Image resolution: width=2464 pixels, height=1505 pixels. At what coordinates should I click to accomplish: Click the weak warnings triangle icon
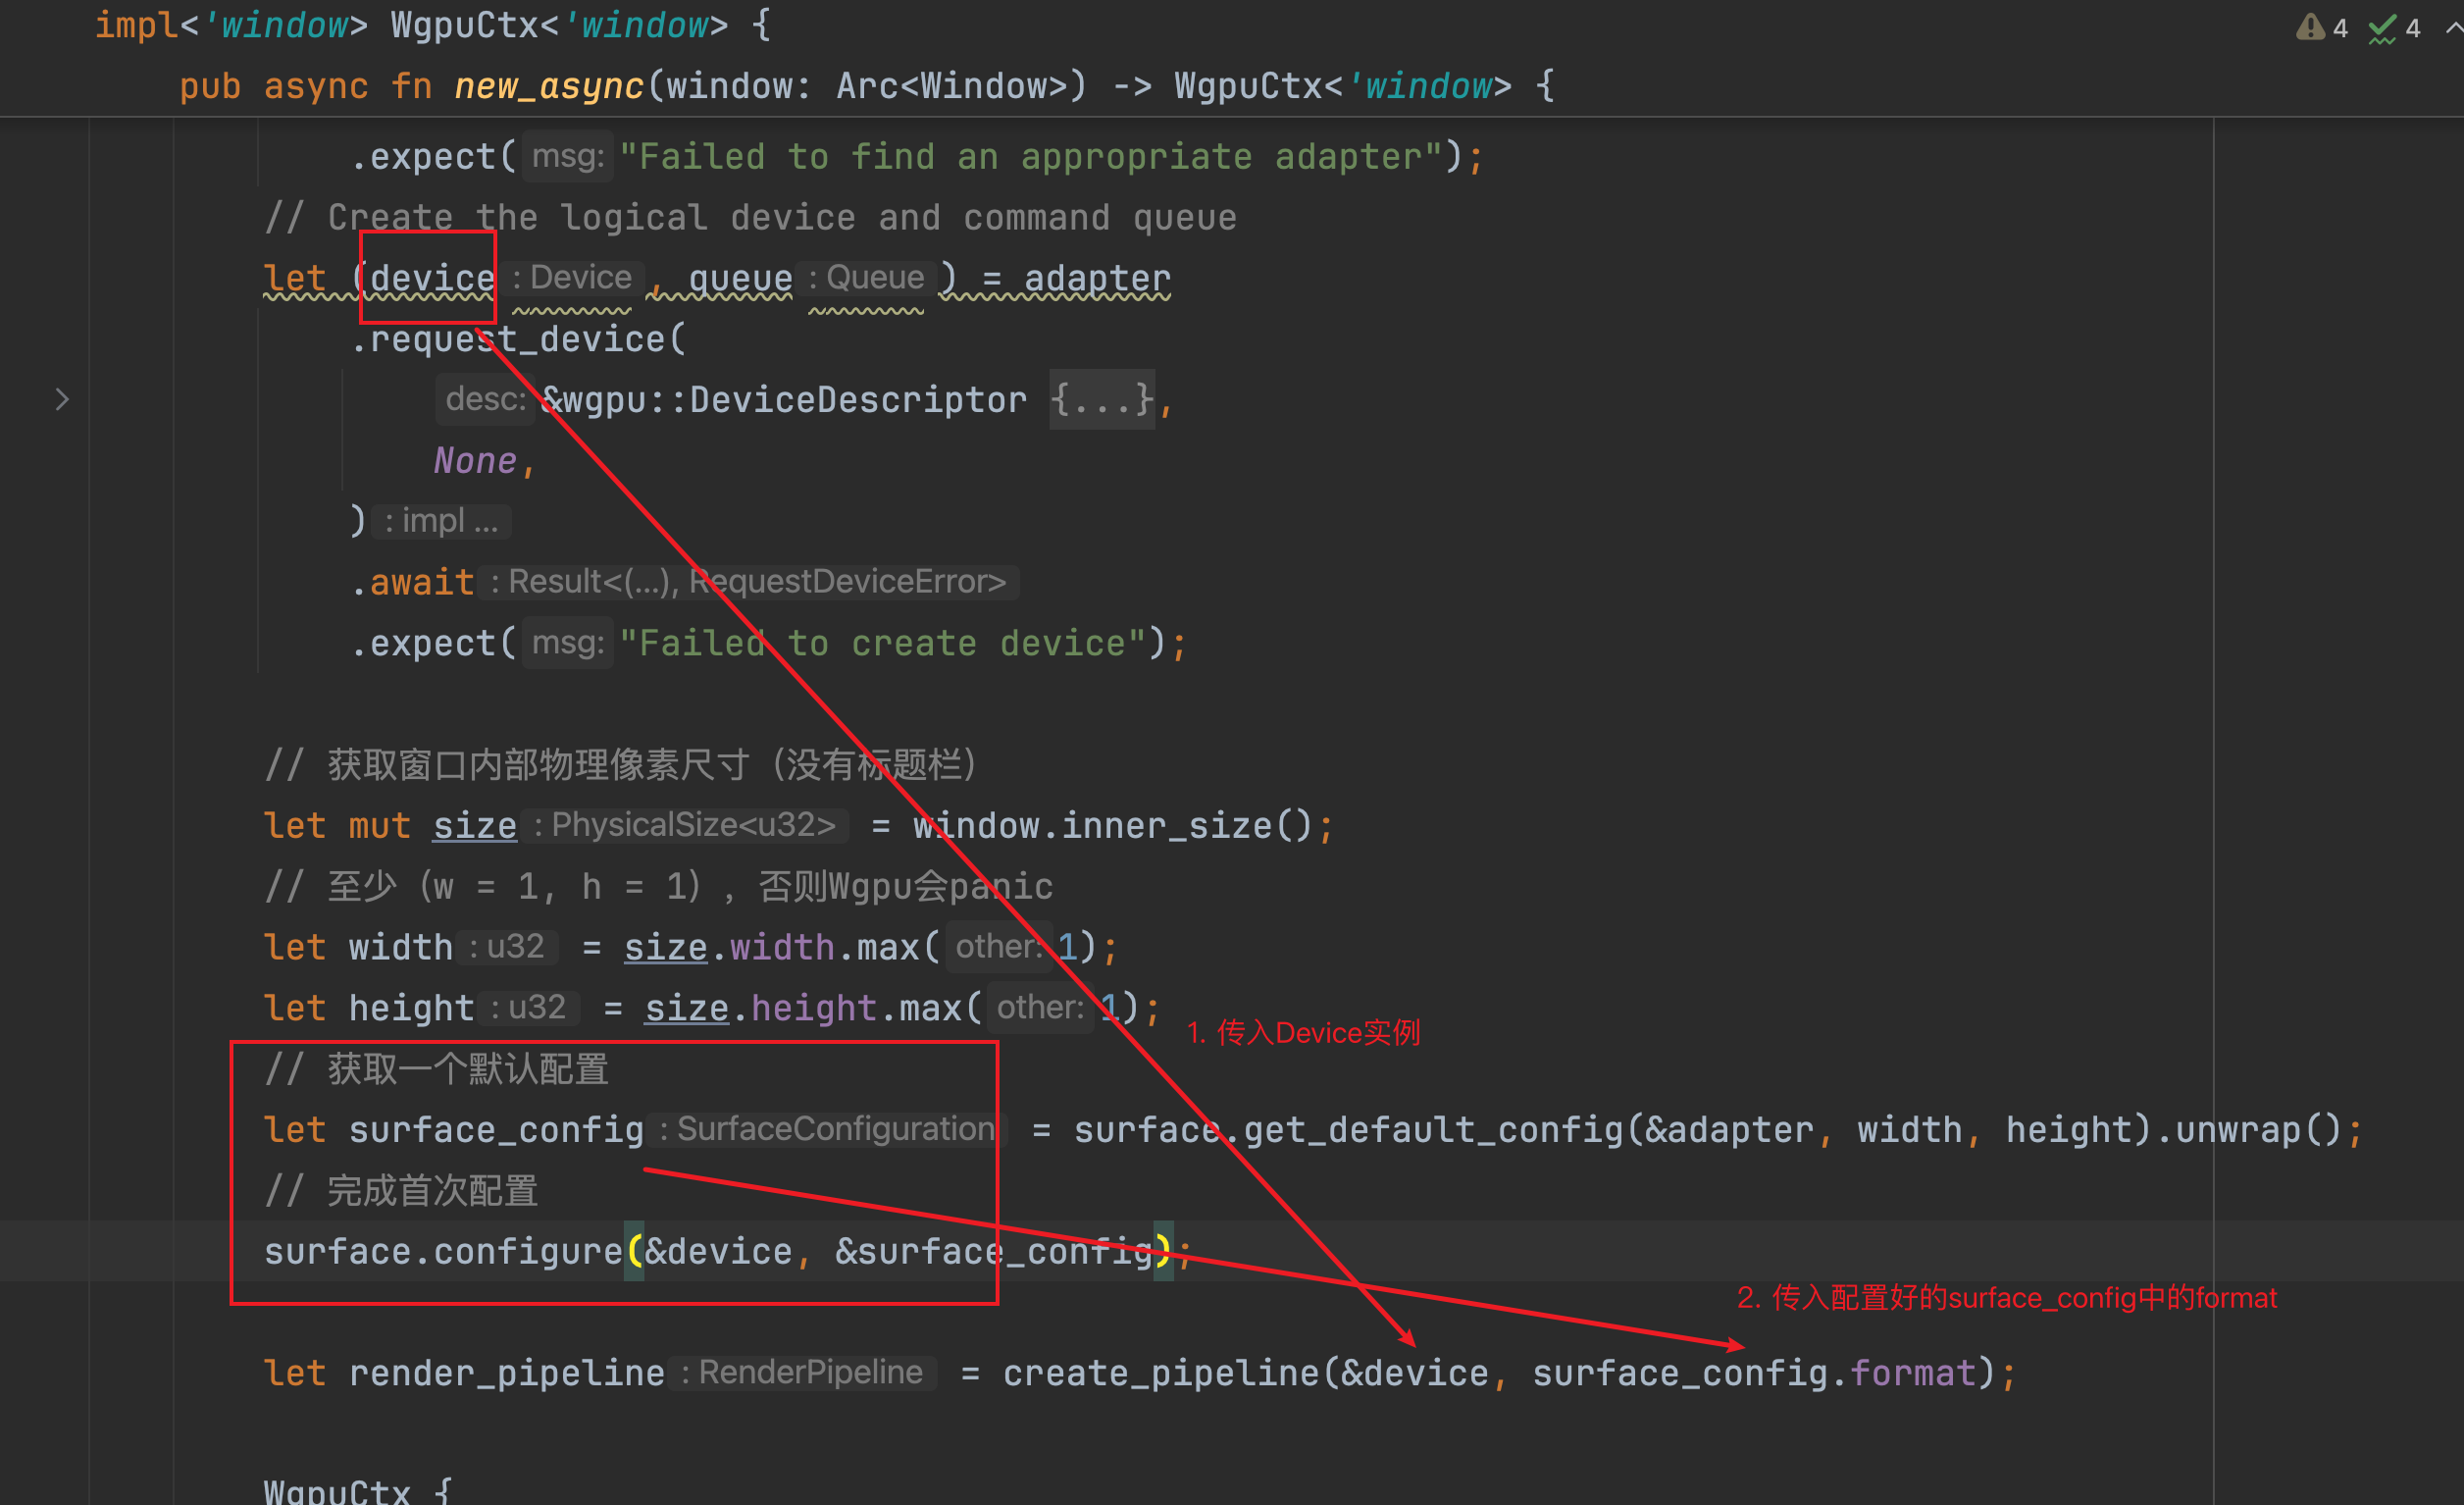click(x=2309, y=27)
